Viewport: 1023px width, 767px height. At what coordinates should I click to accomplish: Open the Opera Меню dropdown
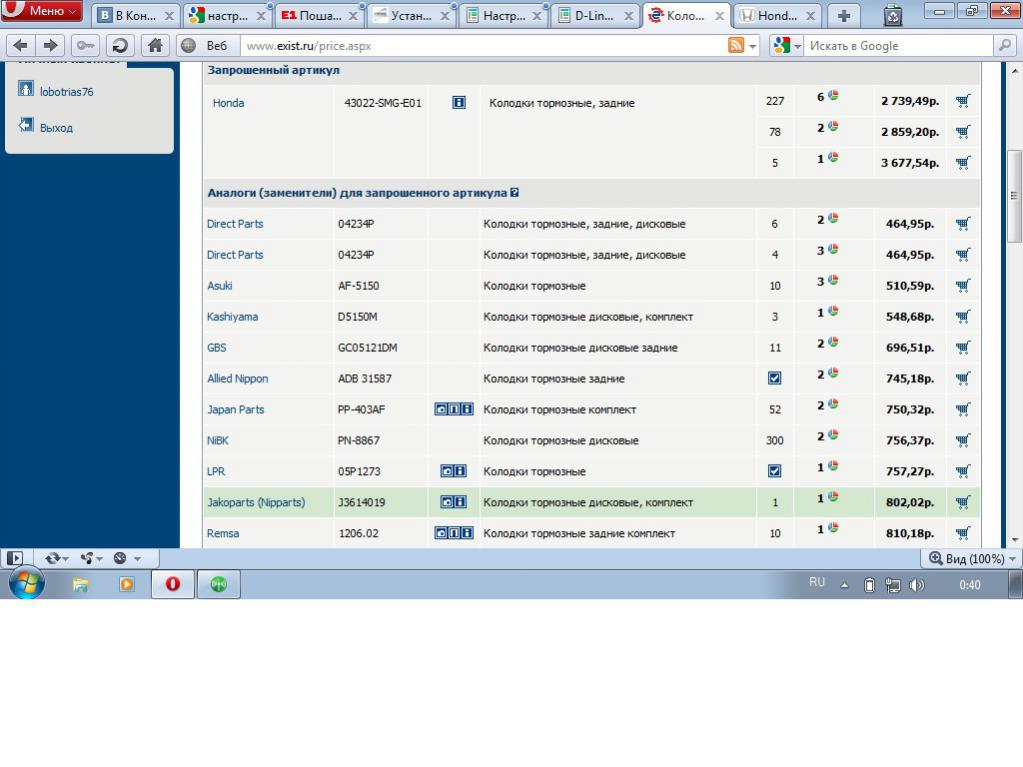(x=42, y=11)
